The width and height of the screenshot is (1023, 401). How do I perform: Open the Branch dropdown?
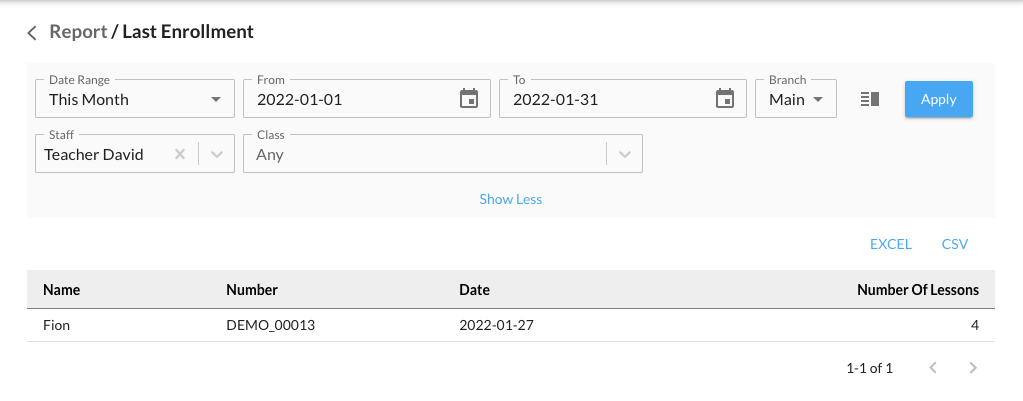796,99
